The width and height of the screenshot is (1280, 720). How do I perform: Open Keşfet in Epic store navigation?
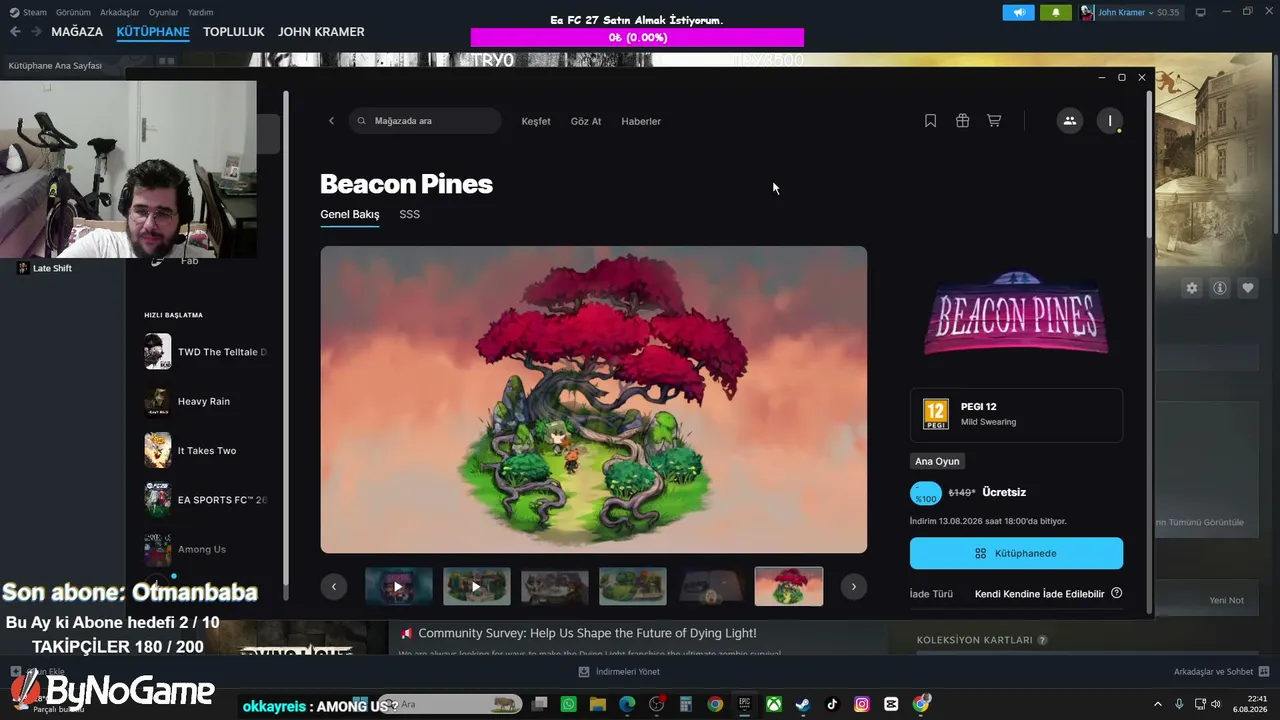click(x=536, y=121)
